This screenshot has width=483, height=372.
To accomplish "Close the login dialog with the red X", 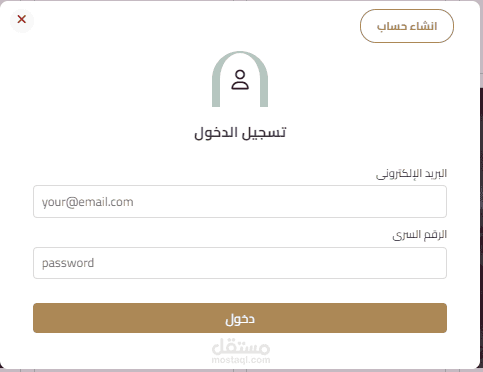I will coord(22,19).
